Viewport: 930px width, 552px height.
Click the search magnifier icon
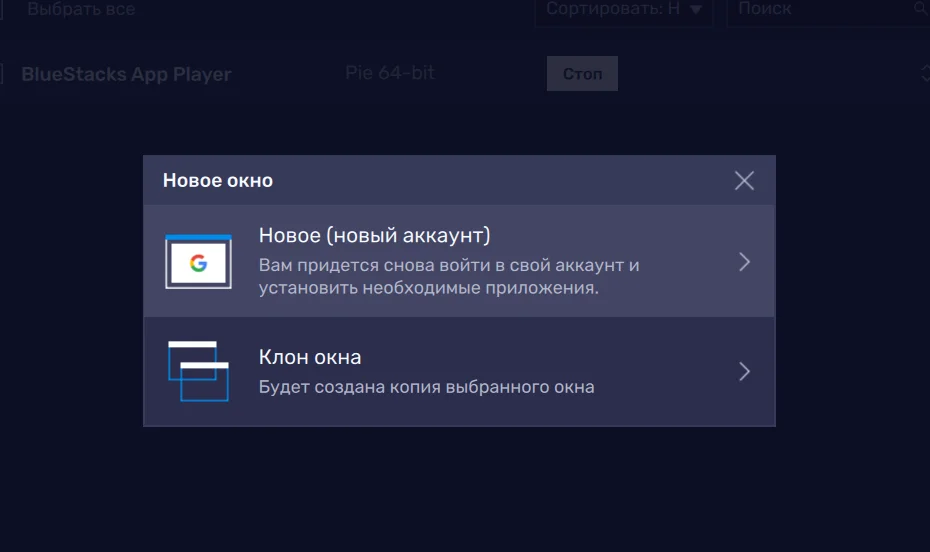920,9
